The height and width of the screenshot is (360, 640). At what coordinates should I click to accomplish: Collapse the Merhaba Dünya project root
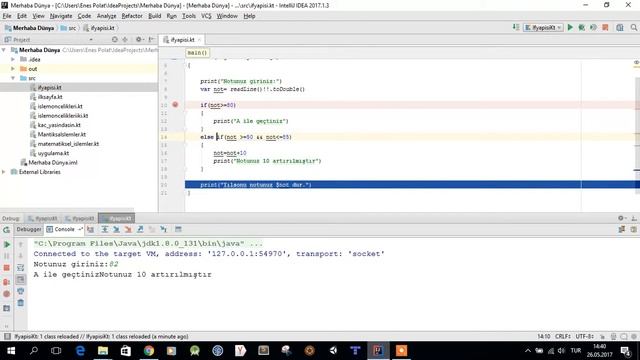(4, 50)
